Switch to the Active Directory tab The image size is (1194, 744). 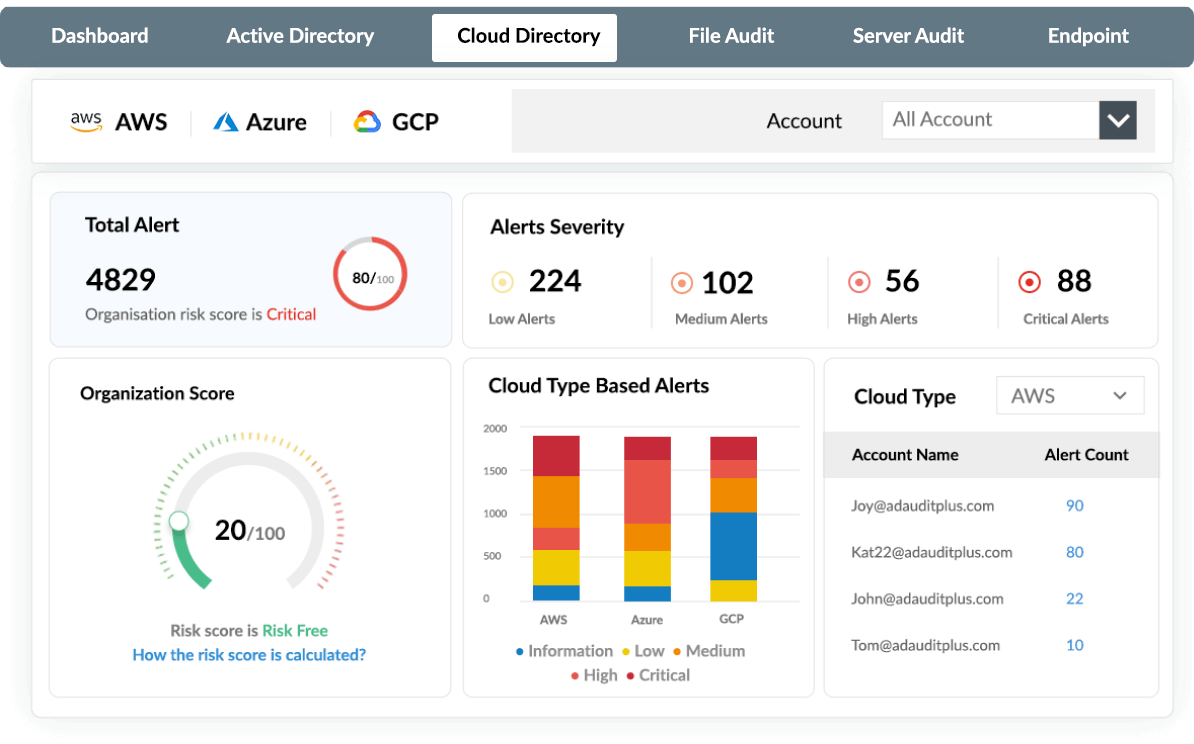click(x=300, y=36)
